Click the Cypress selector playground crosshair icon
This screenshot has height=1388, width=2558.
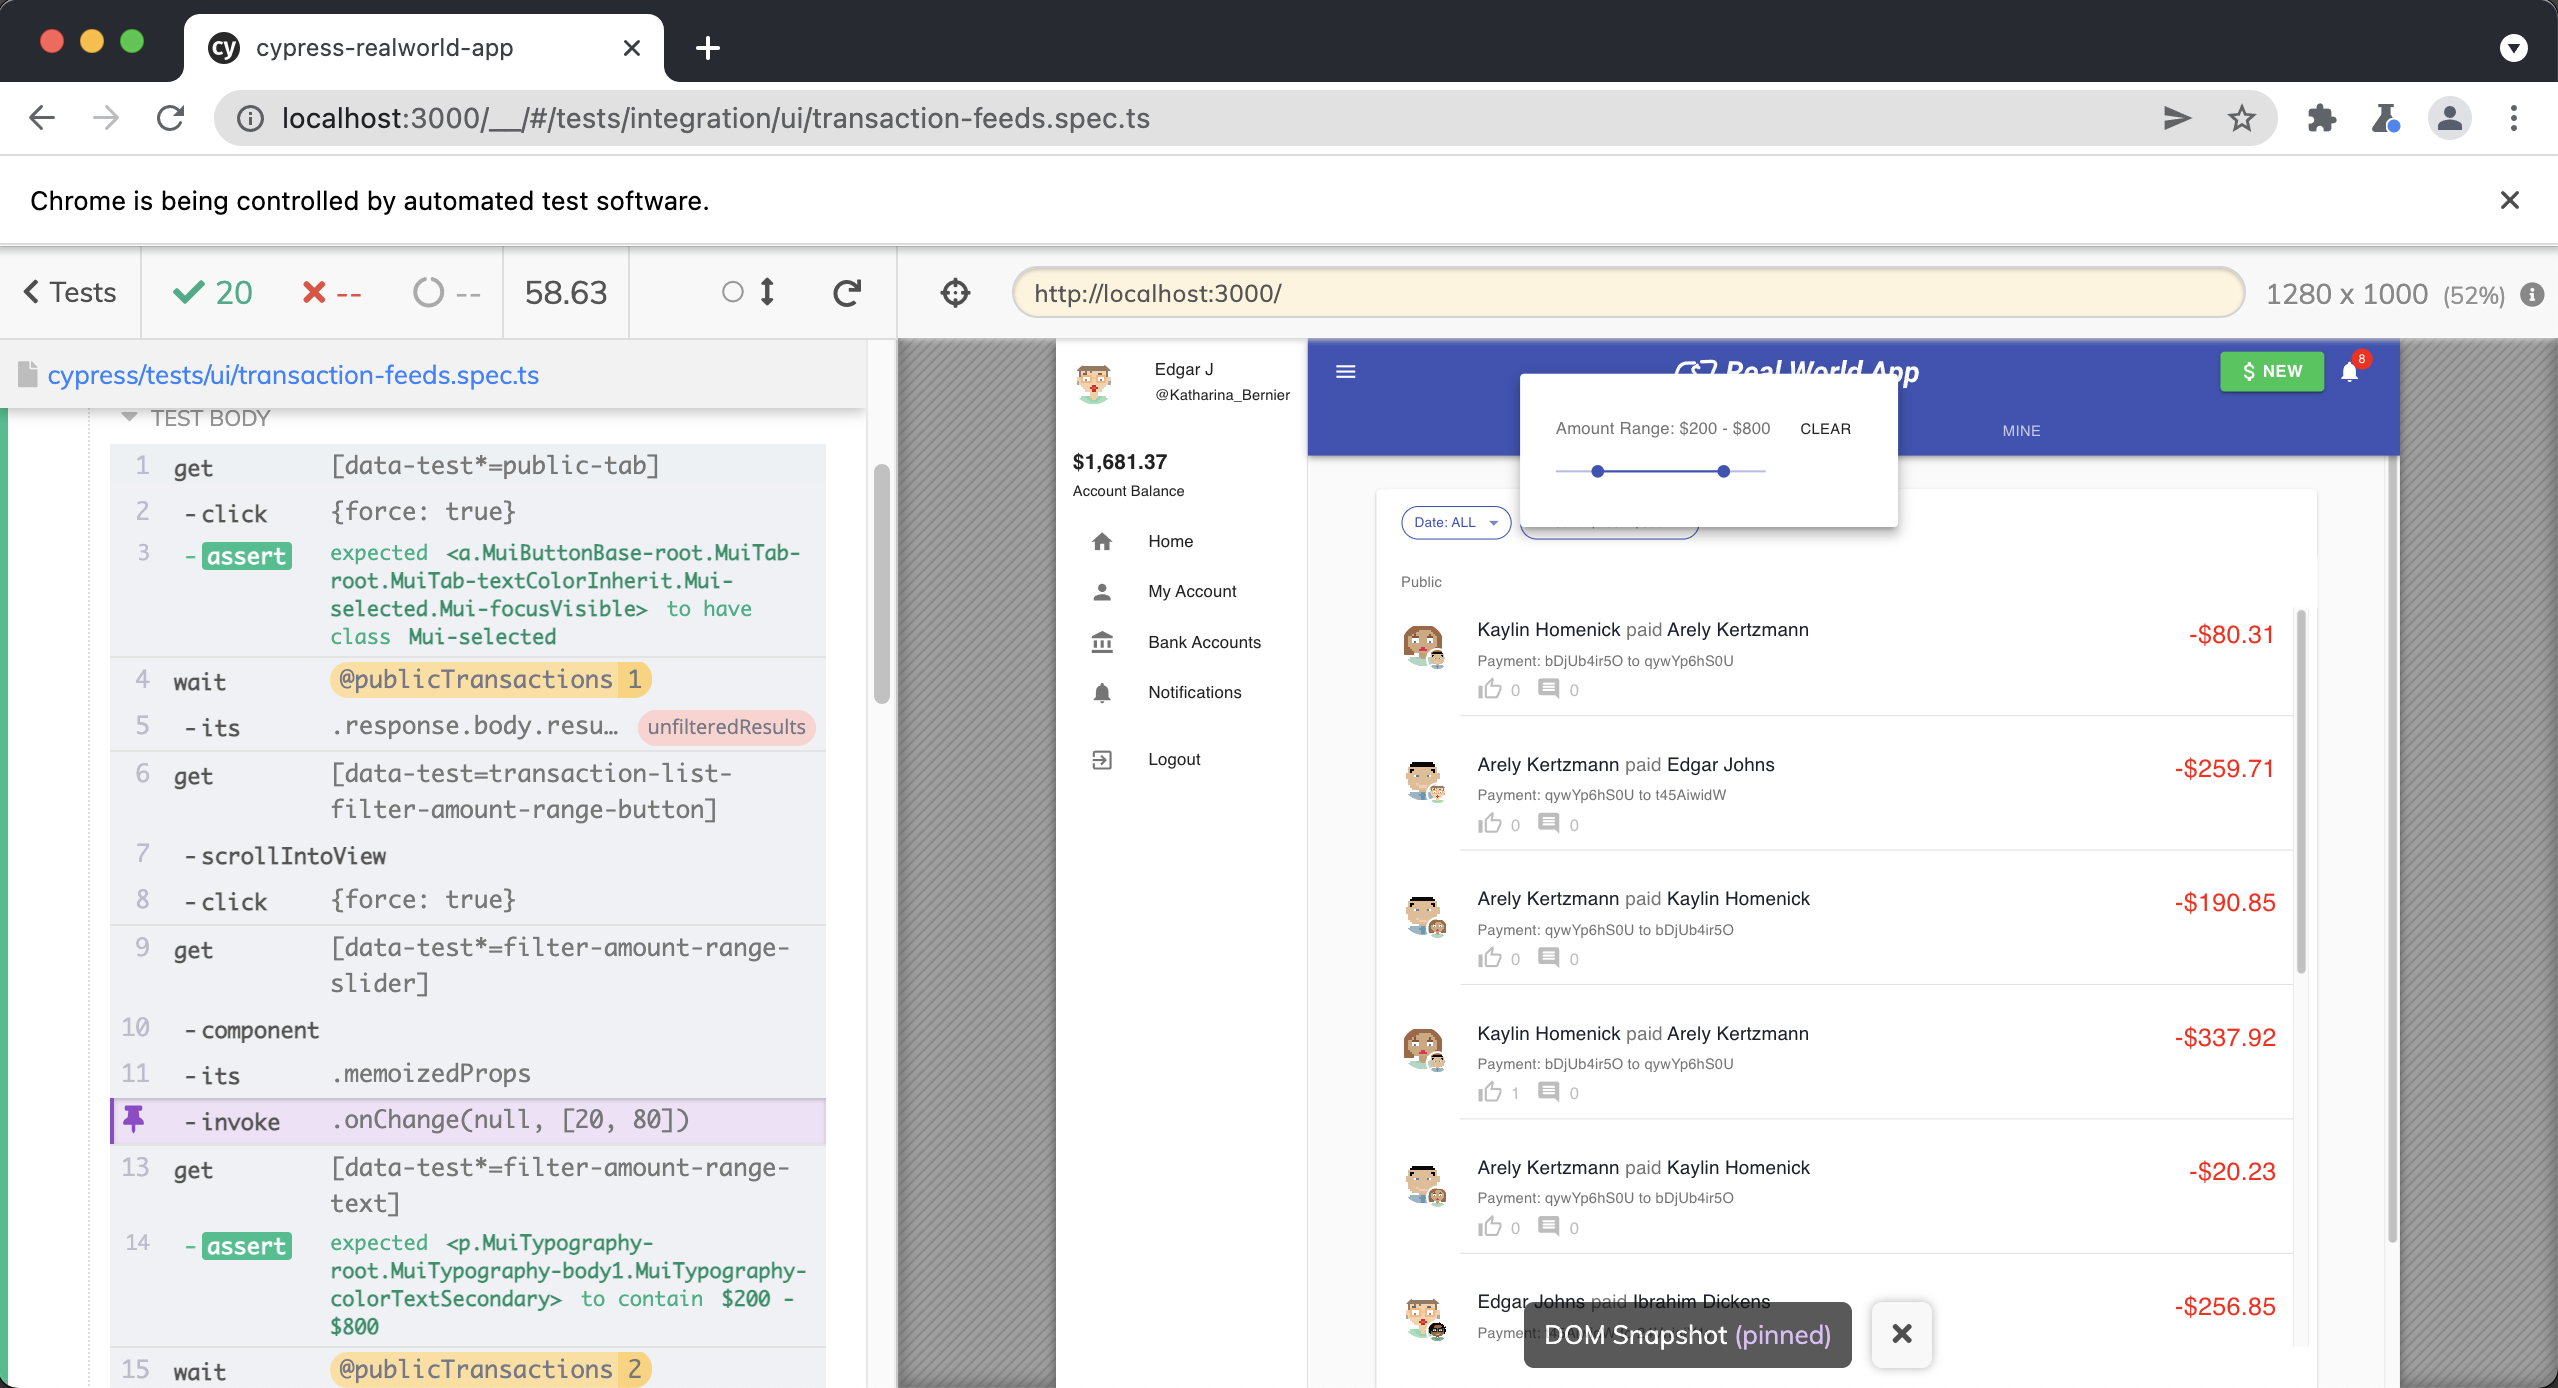955,293
